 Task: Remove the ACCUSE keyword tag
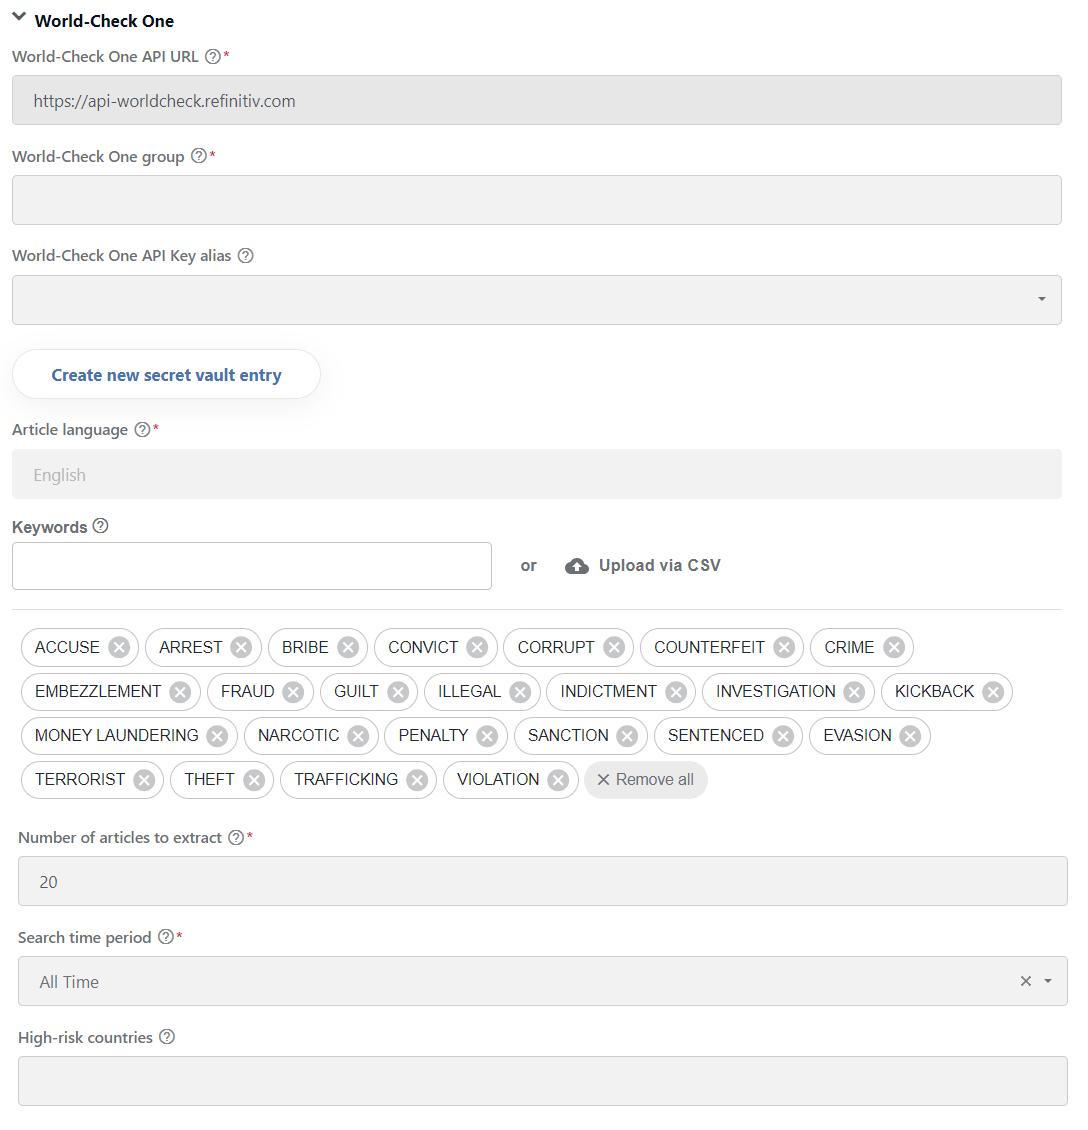(119, 647)
